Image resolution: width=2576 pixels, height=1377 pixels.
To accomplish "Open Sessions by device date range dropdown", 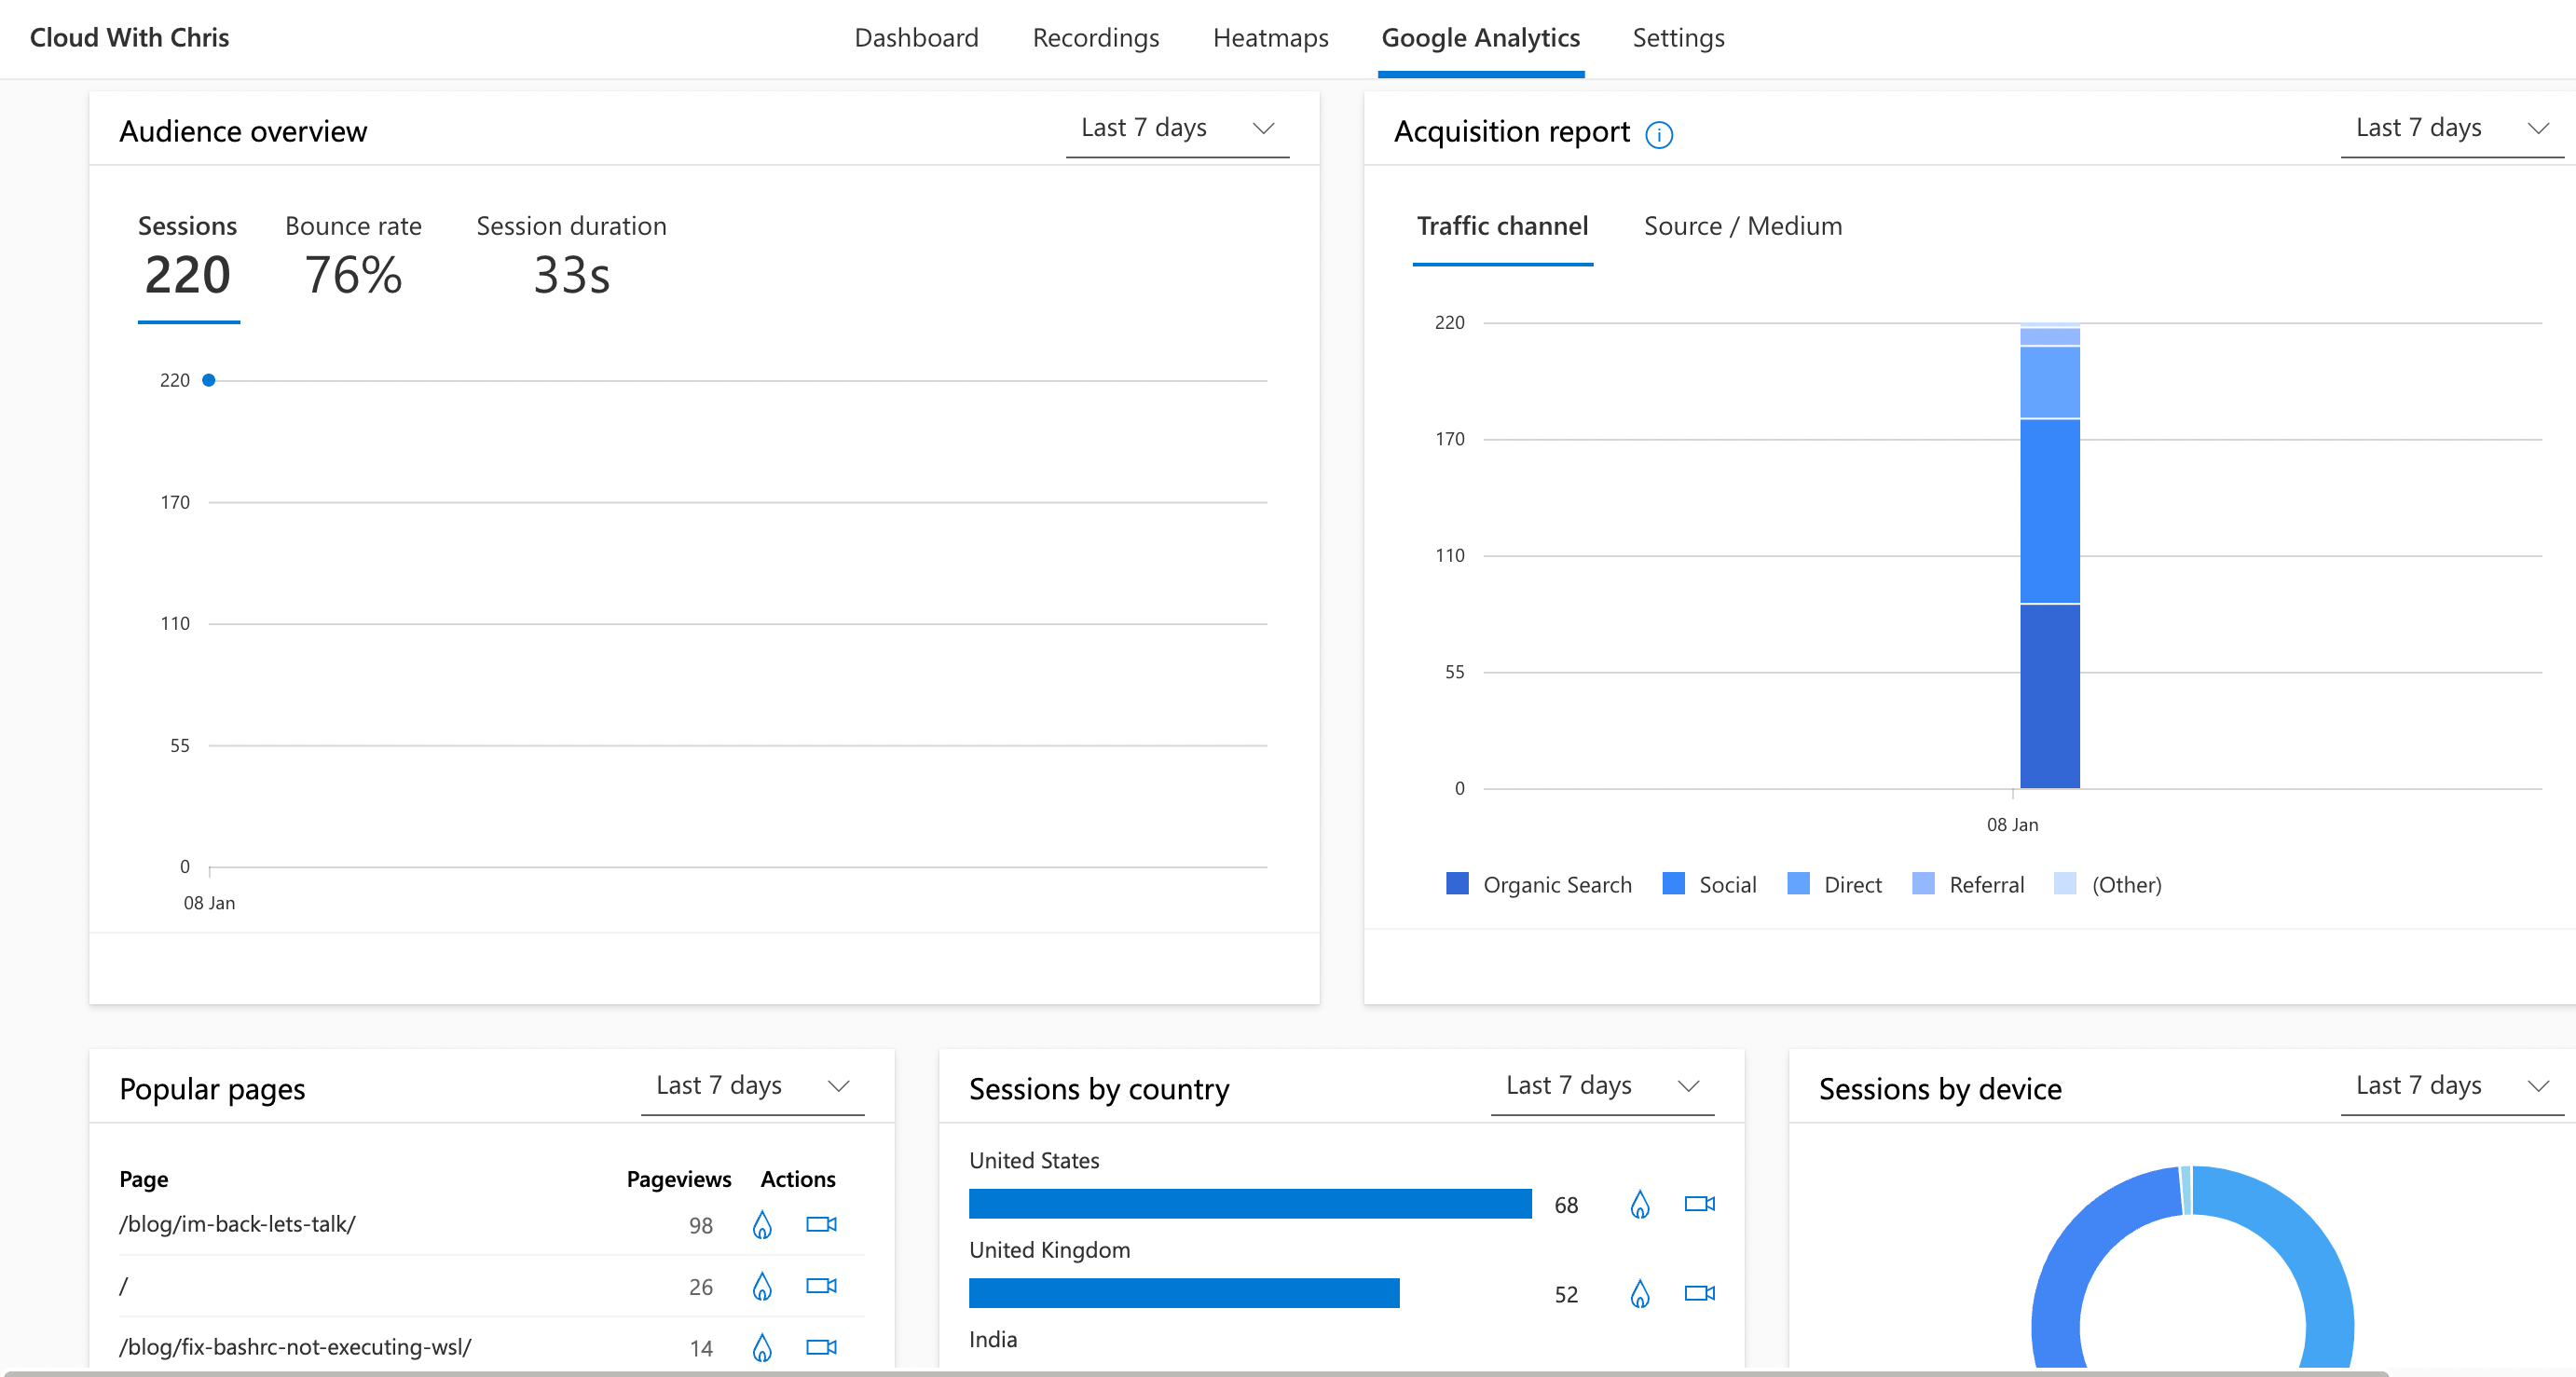I will 2452,1086.
